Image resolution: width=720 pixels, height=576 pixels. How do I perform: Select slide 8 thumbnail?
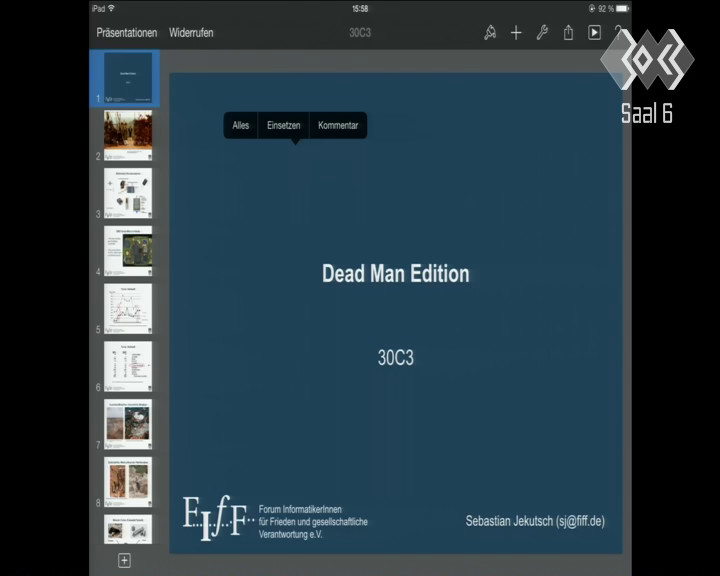click(128, 482)
